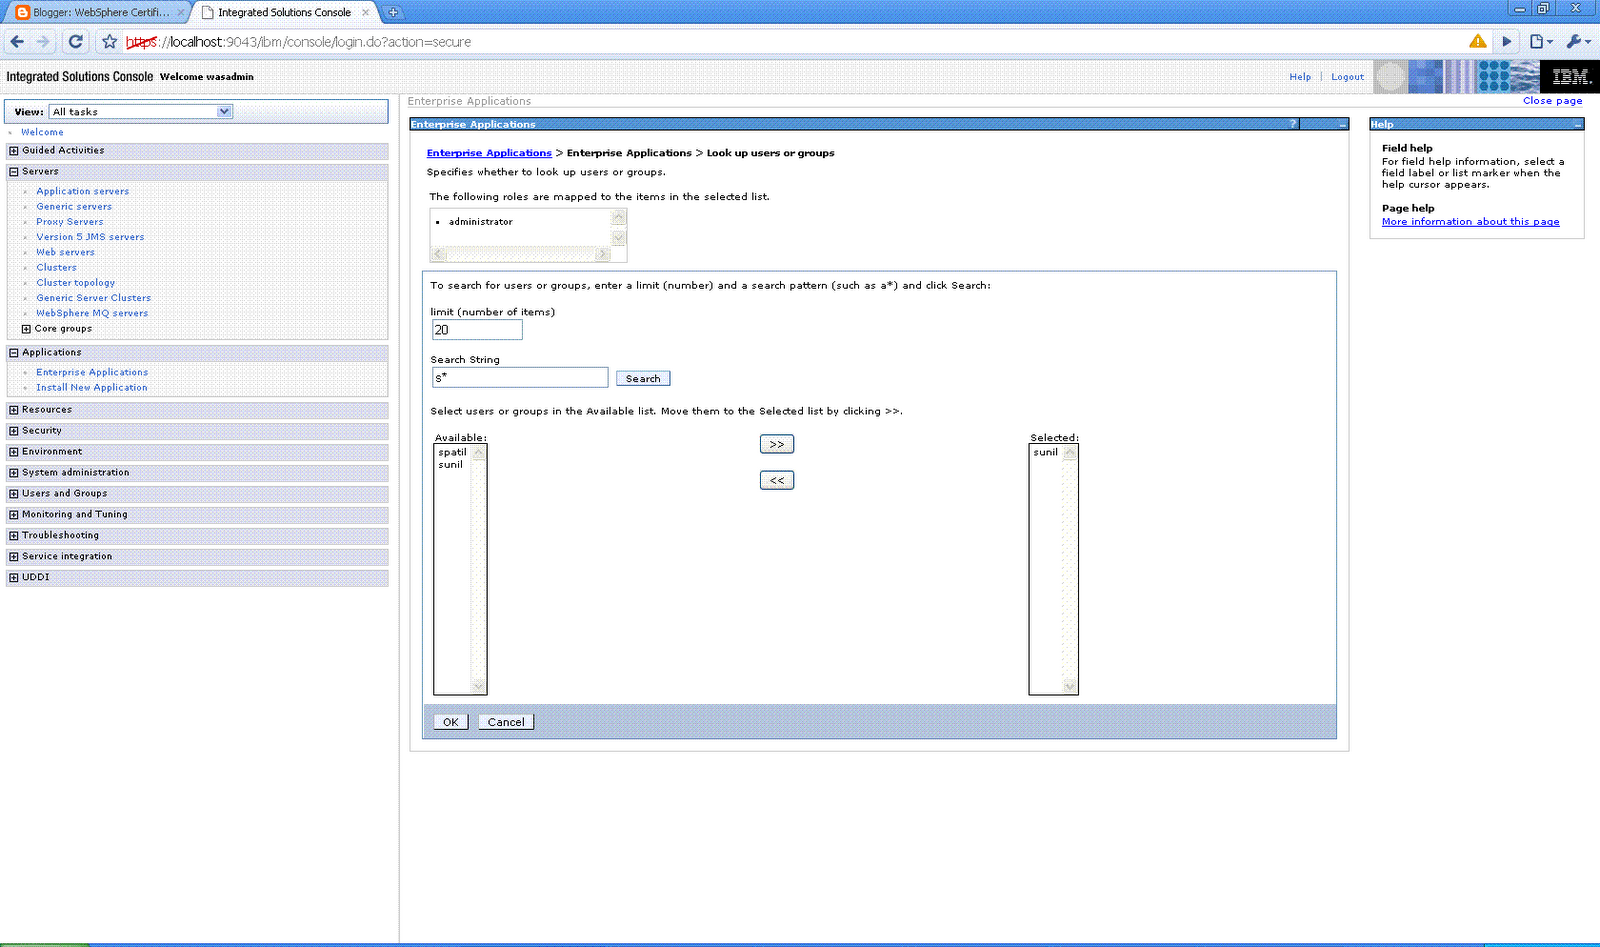Viewport: 1600px width, 947px height.
Task: Click the security warning triangle icon
Action: [x=1478, y=41]
